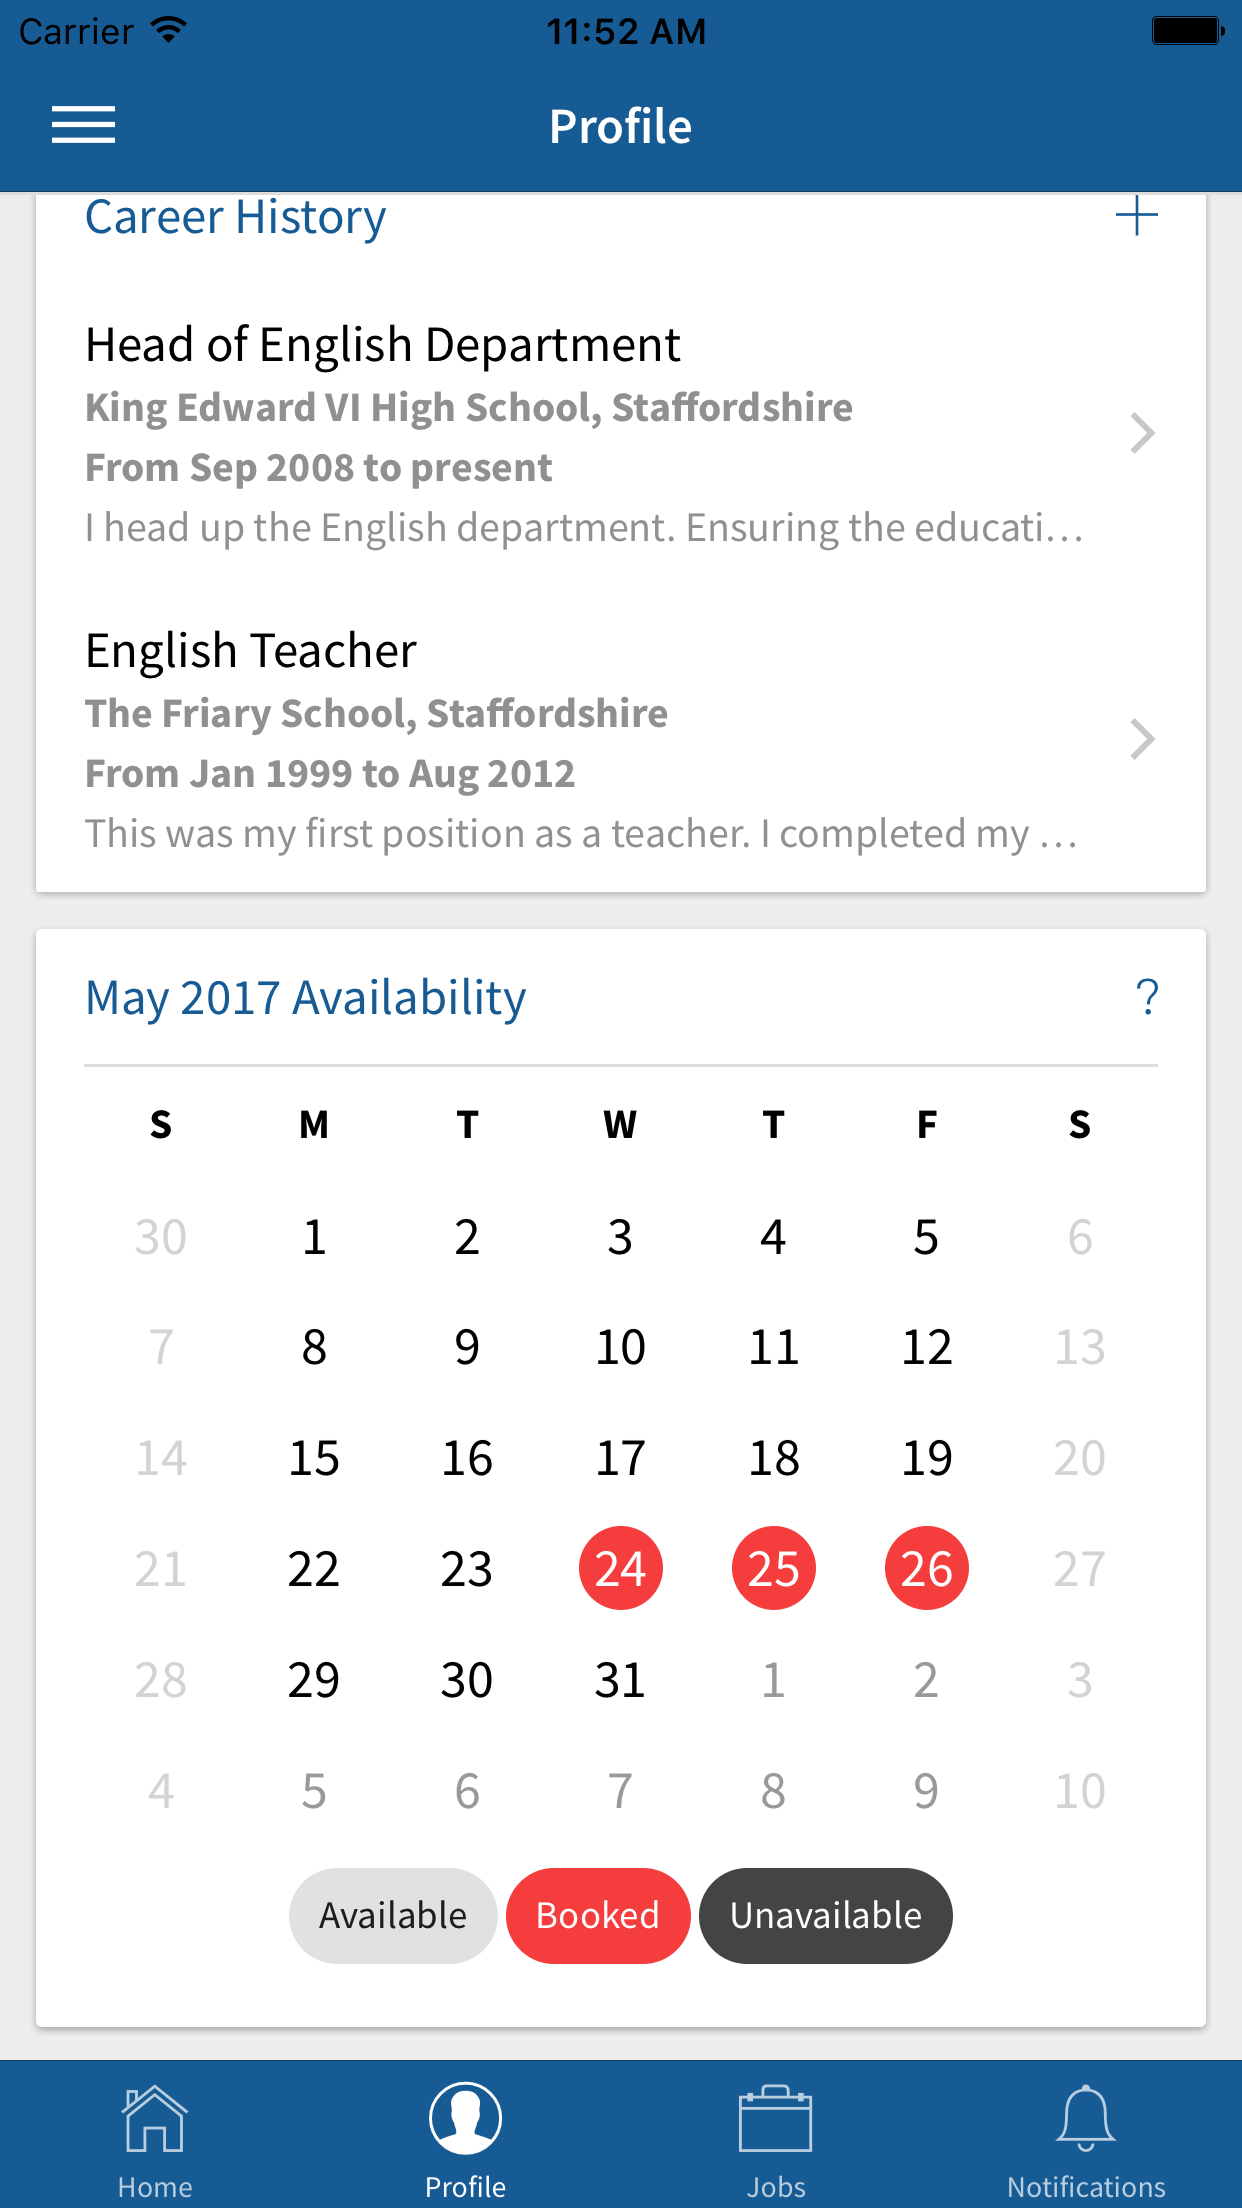
Task: Toggle availability for May 24
Action: (620, 1568)
